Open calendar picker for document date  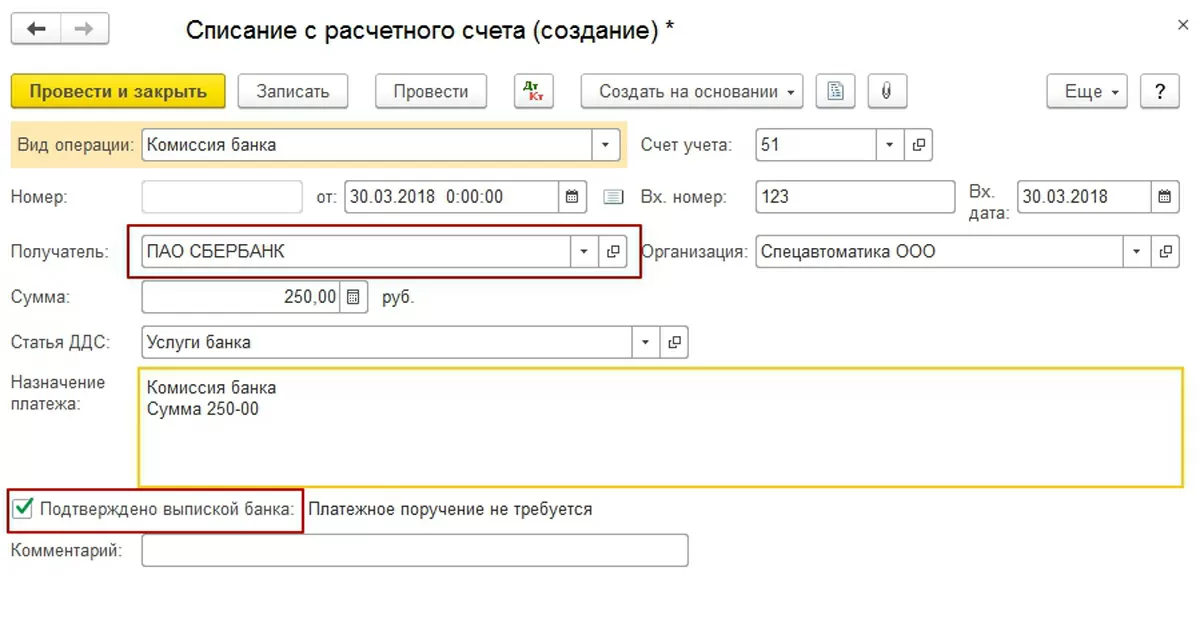click(571, 197)
